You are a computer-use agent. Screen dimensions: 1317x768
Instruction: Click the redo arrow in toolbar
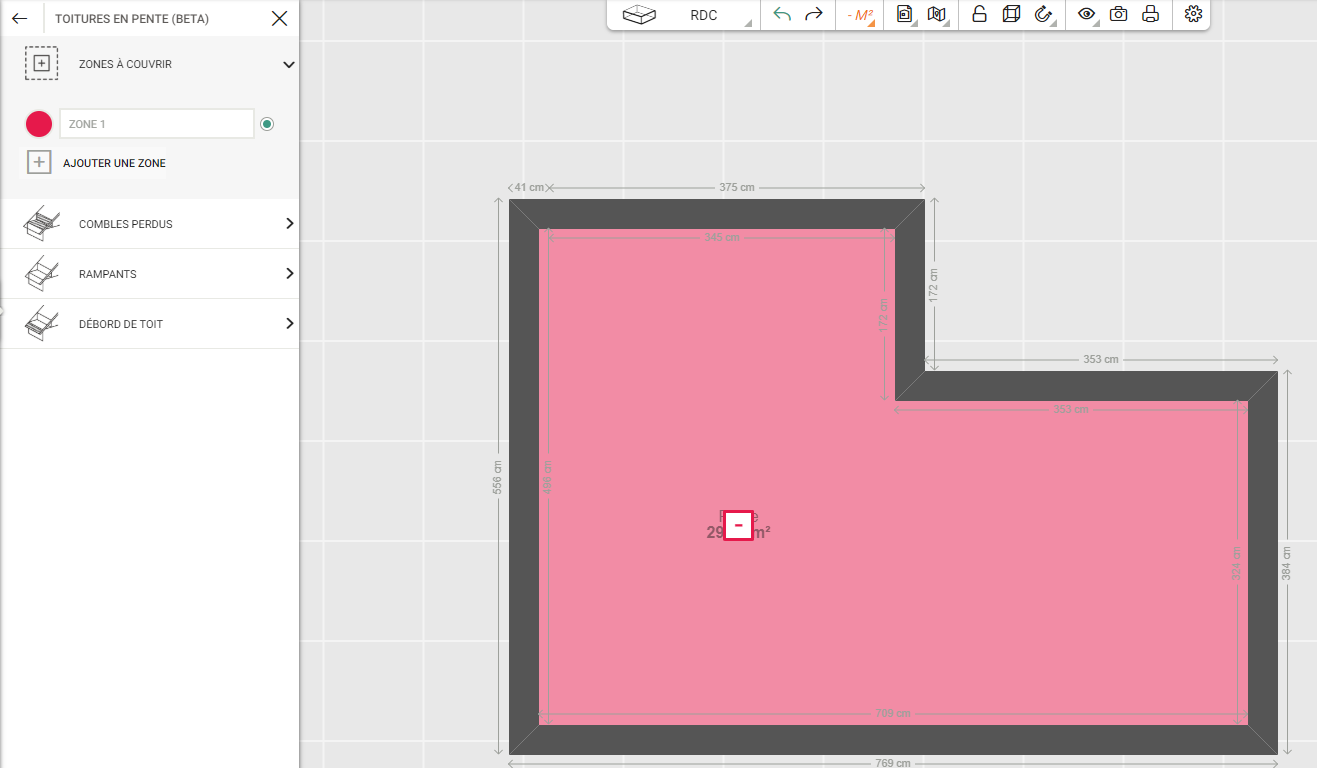814,15
